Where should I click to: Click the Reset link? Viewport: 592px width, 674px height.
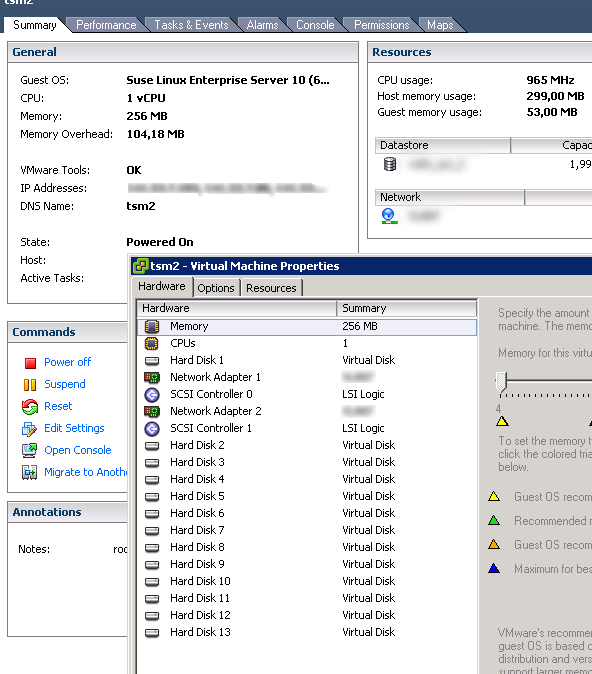tap(58, 406)
